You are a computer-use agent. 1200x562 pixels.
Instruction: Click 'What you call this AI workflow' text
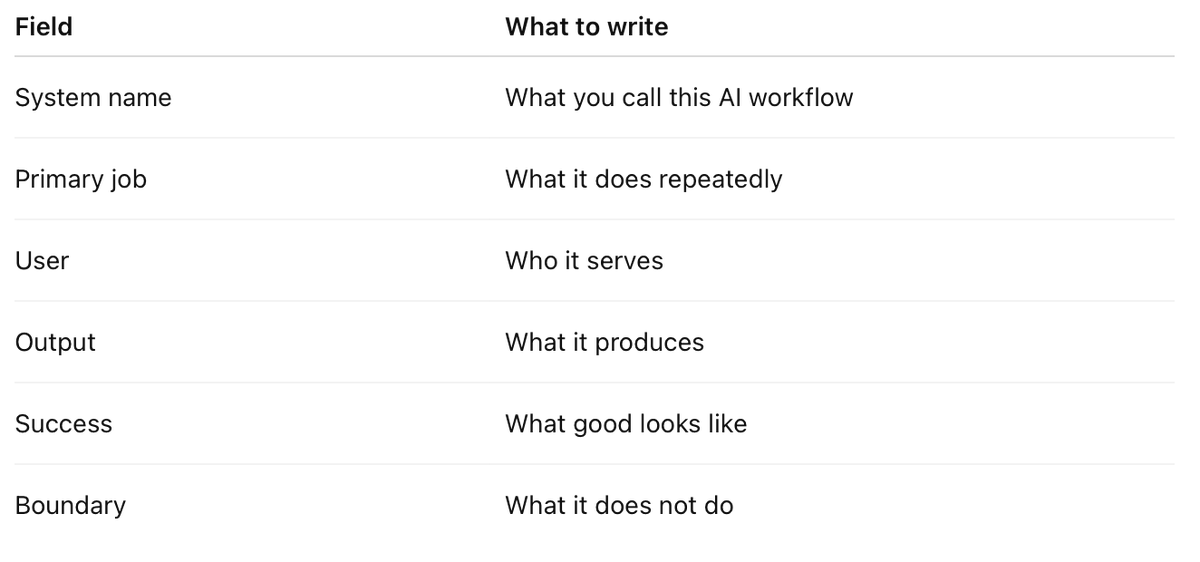pyautogui.click(x=679, y=98)
